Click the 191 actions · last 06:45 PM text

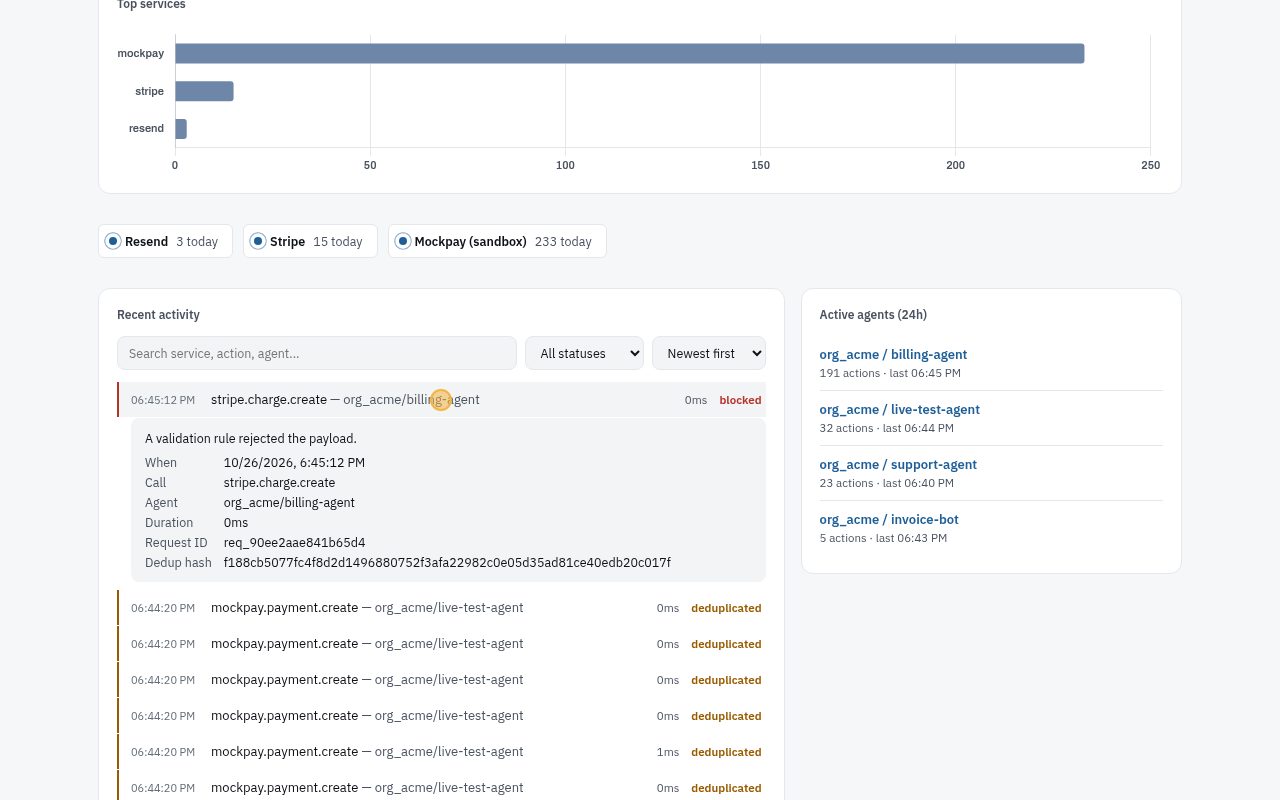pyautogui.click(x=890, y=373)
